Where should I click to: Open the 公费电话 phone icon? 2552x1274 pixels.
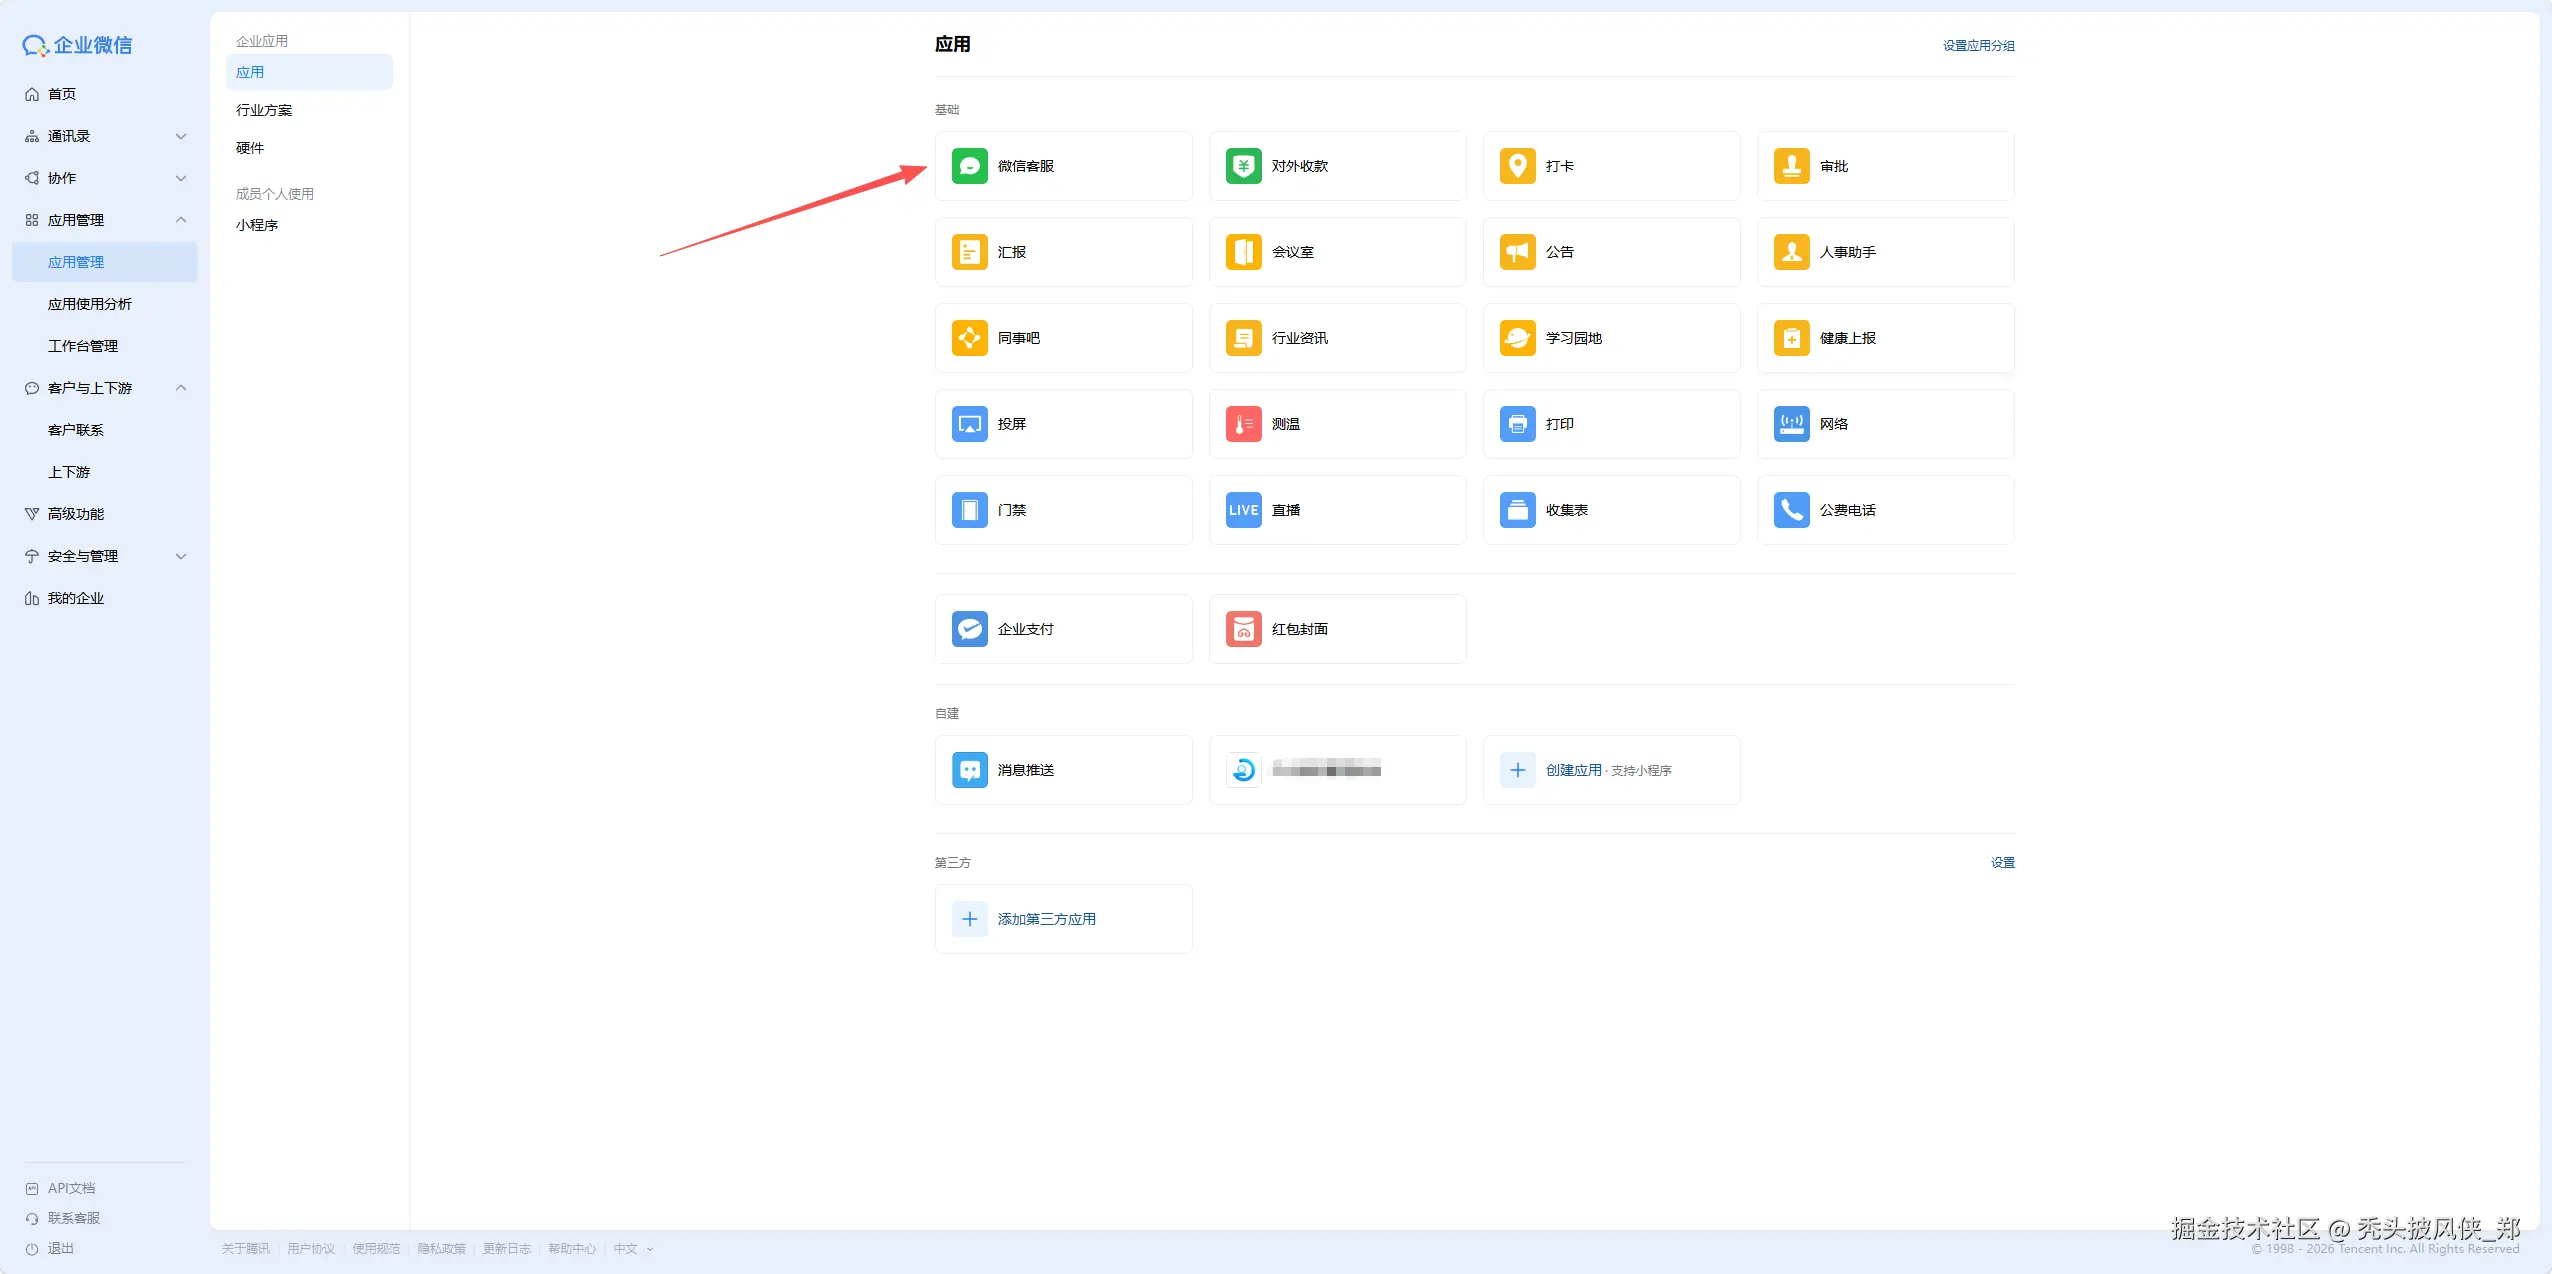(1791, 510)
